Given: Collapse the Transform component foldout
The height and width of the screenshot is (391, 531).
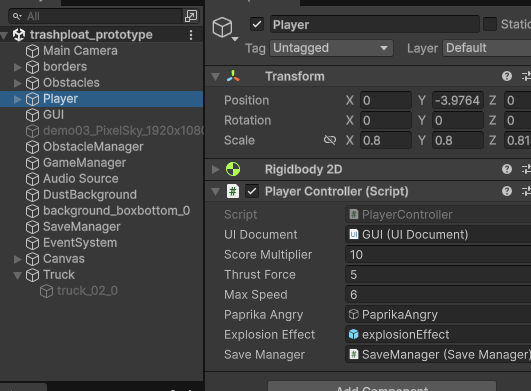Looking at the screenshot, I should point(215,77).
